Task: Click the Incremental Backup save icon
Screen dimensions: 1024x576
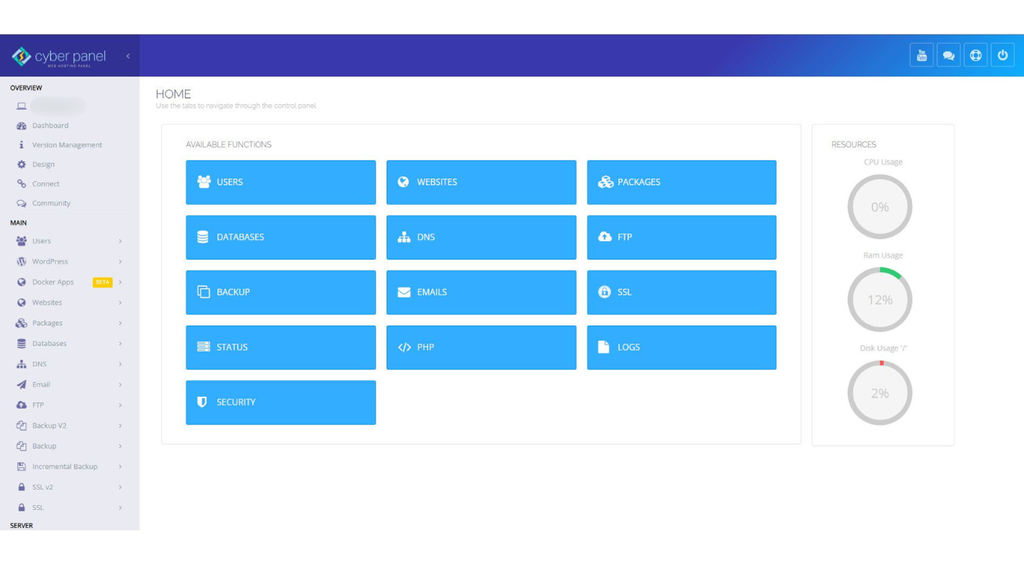Action: (x=22, y=466)
